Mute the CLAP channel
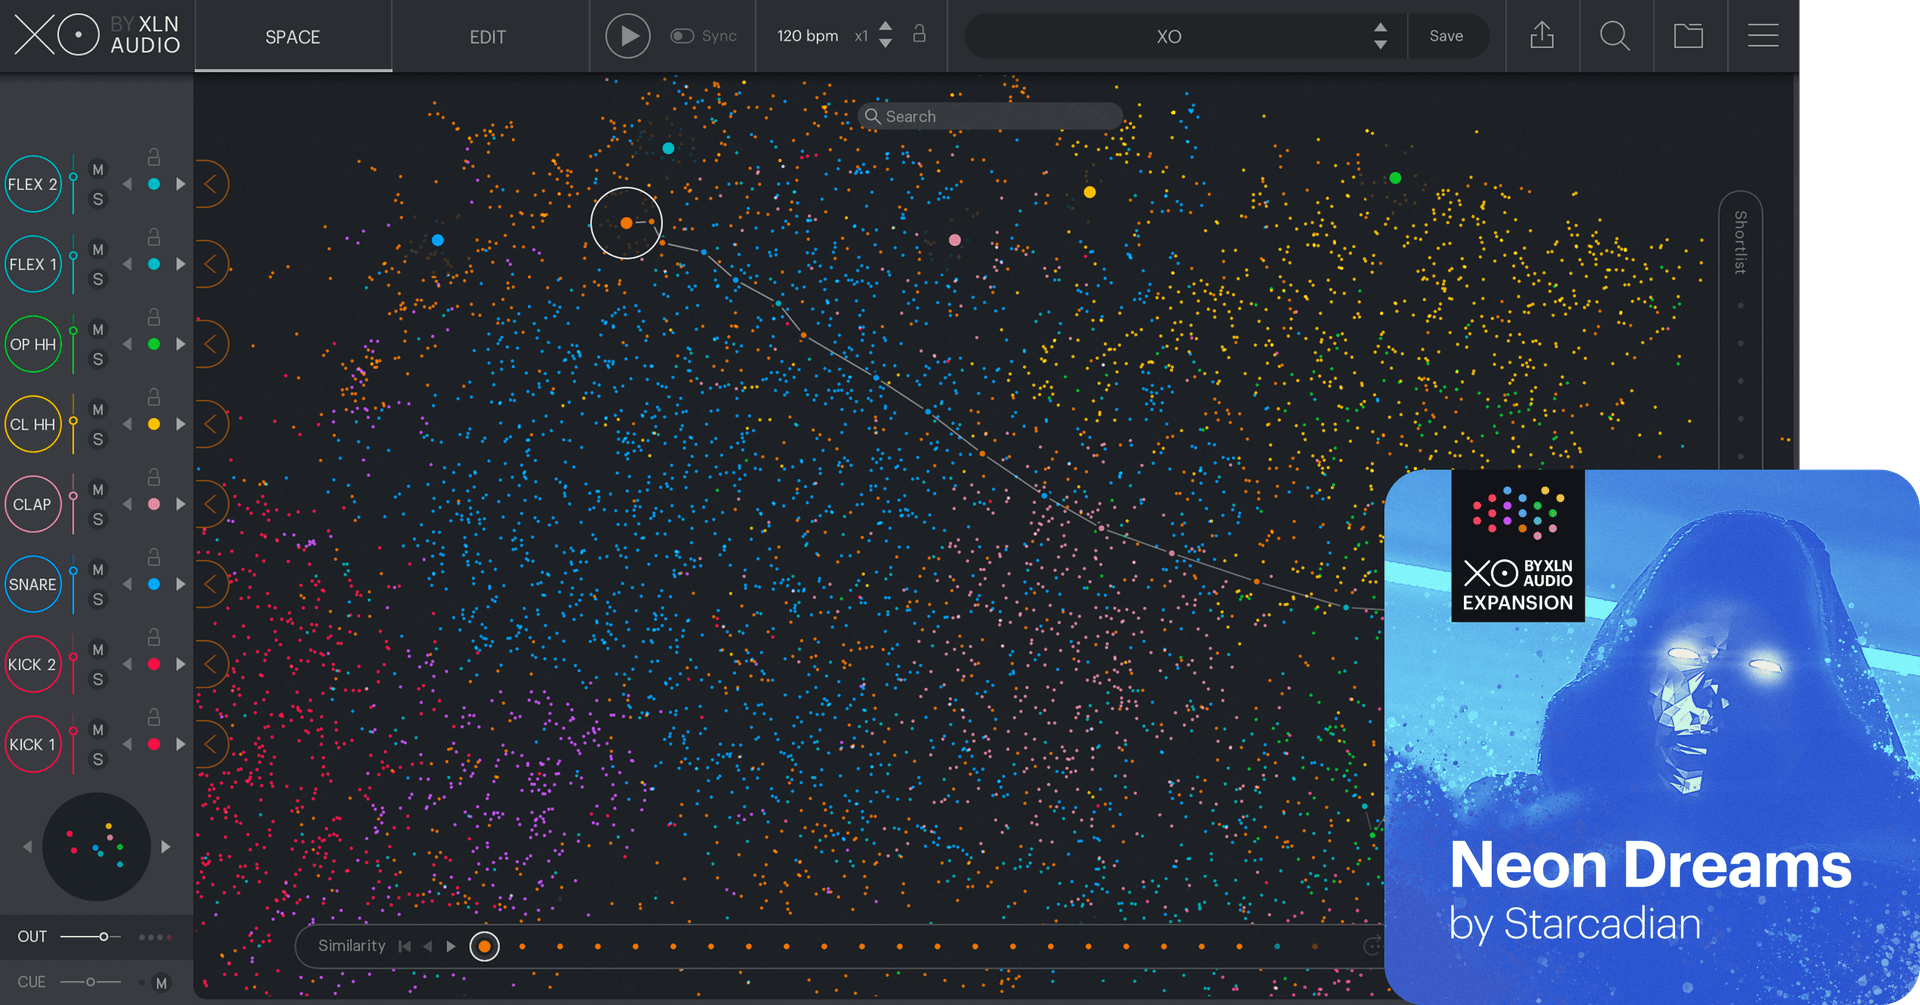The image size is (1920, 1005). coord(98,490)
